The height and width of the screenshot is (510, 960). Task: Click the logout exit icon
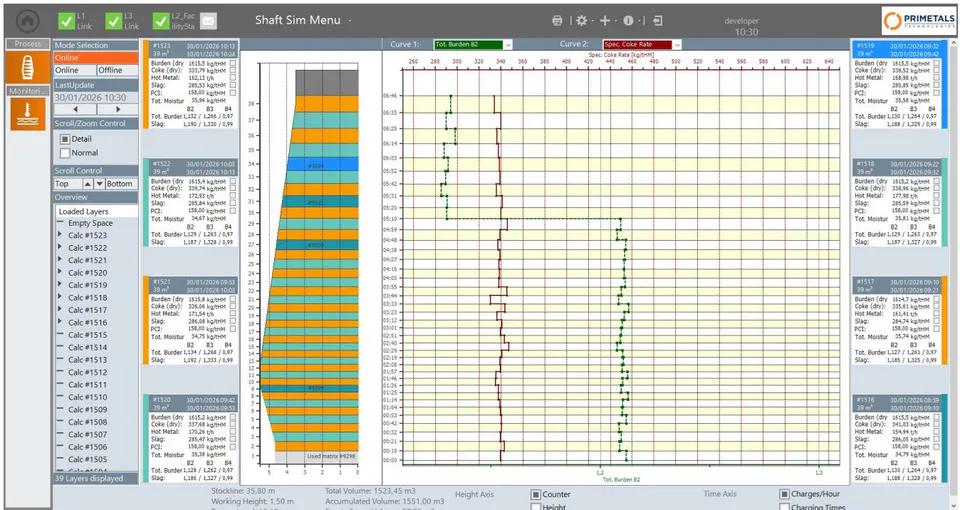coord(657,21)
